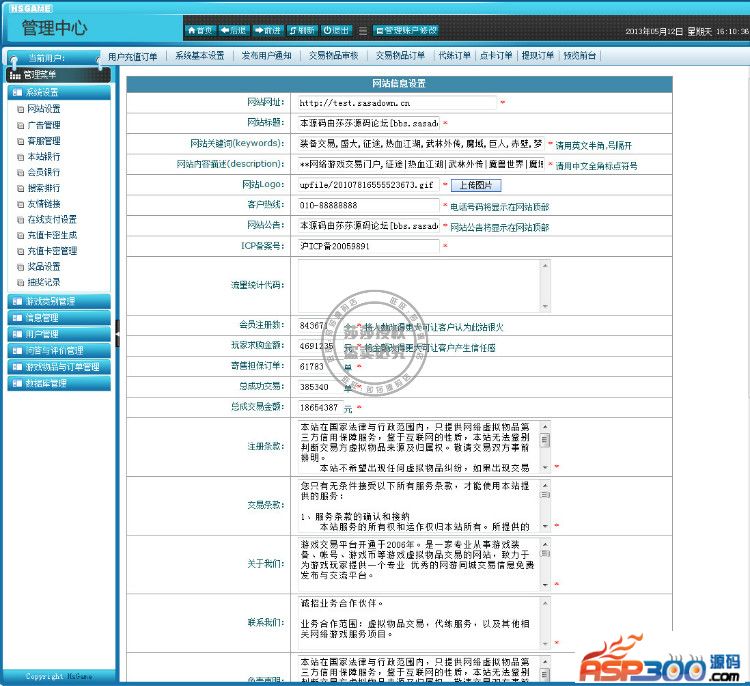Go forward with the 前进 arrow
The height and width of the screenshot is (686, 750).
coord(267,30)
